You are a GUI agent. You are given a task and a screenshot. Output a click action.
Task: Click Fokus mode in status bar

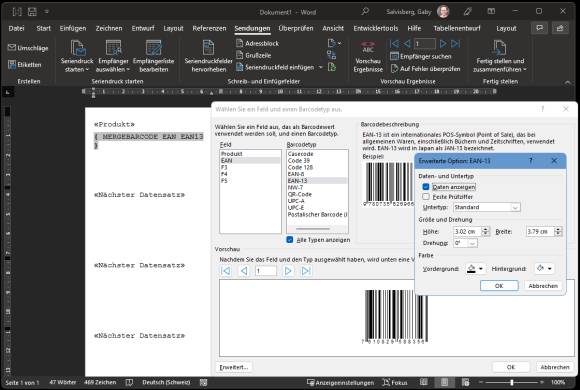click(395, 383)
